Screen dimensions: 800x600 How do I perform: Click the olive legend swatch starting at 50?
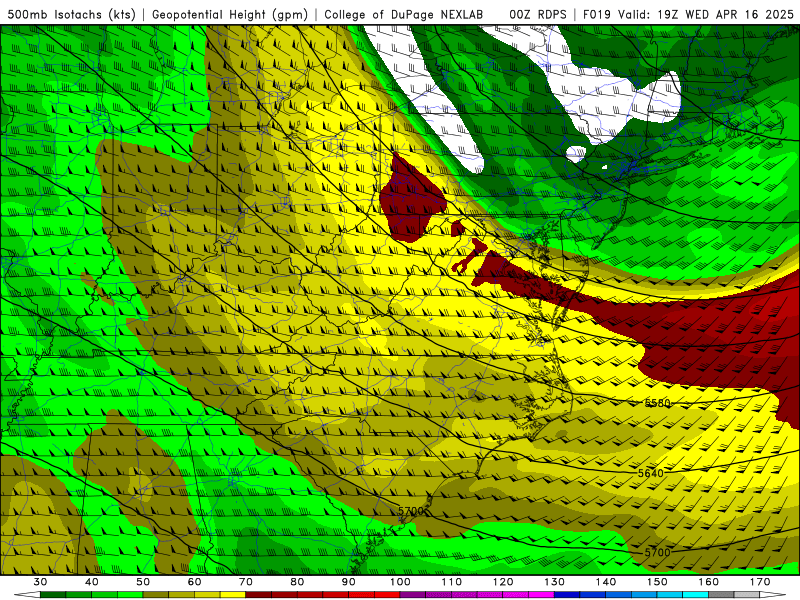pyautogui.click(x=156, y=595)
